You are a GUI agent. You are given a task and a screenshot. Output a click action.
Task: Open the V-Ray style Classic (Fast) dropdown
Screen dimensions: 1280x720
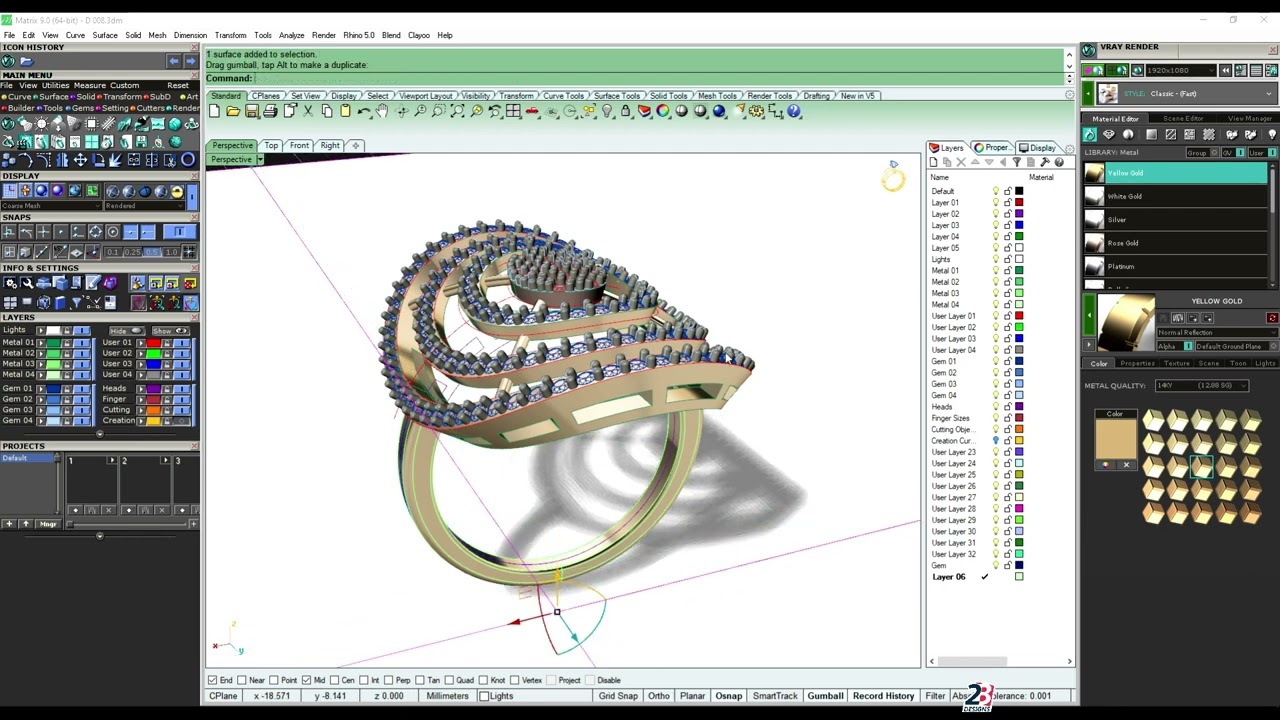click(1187, 93)
